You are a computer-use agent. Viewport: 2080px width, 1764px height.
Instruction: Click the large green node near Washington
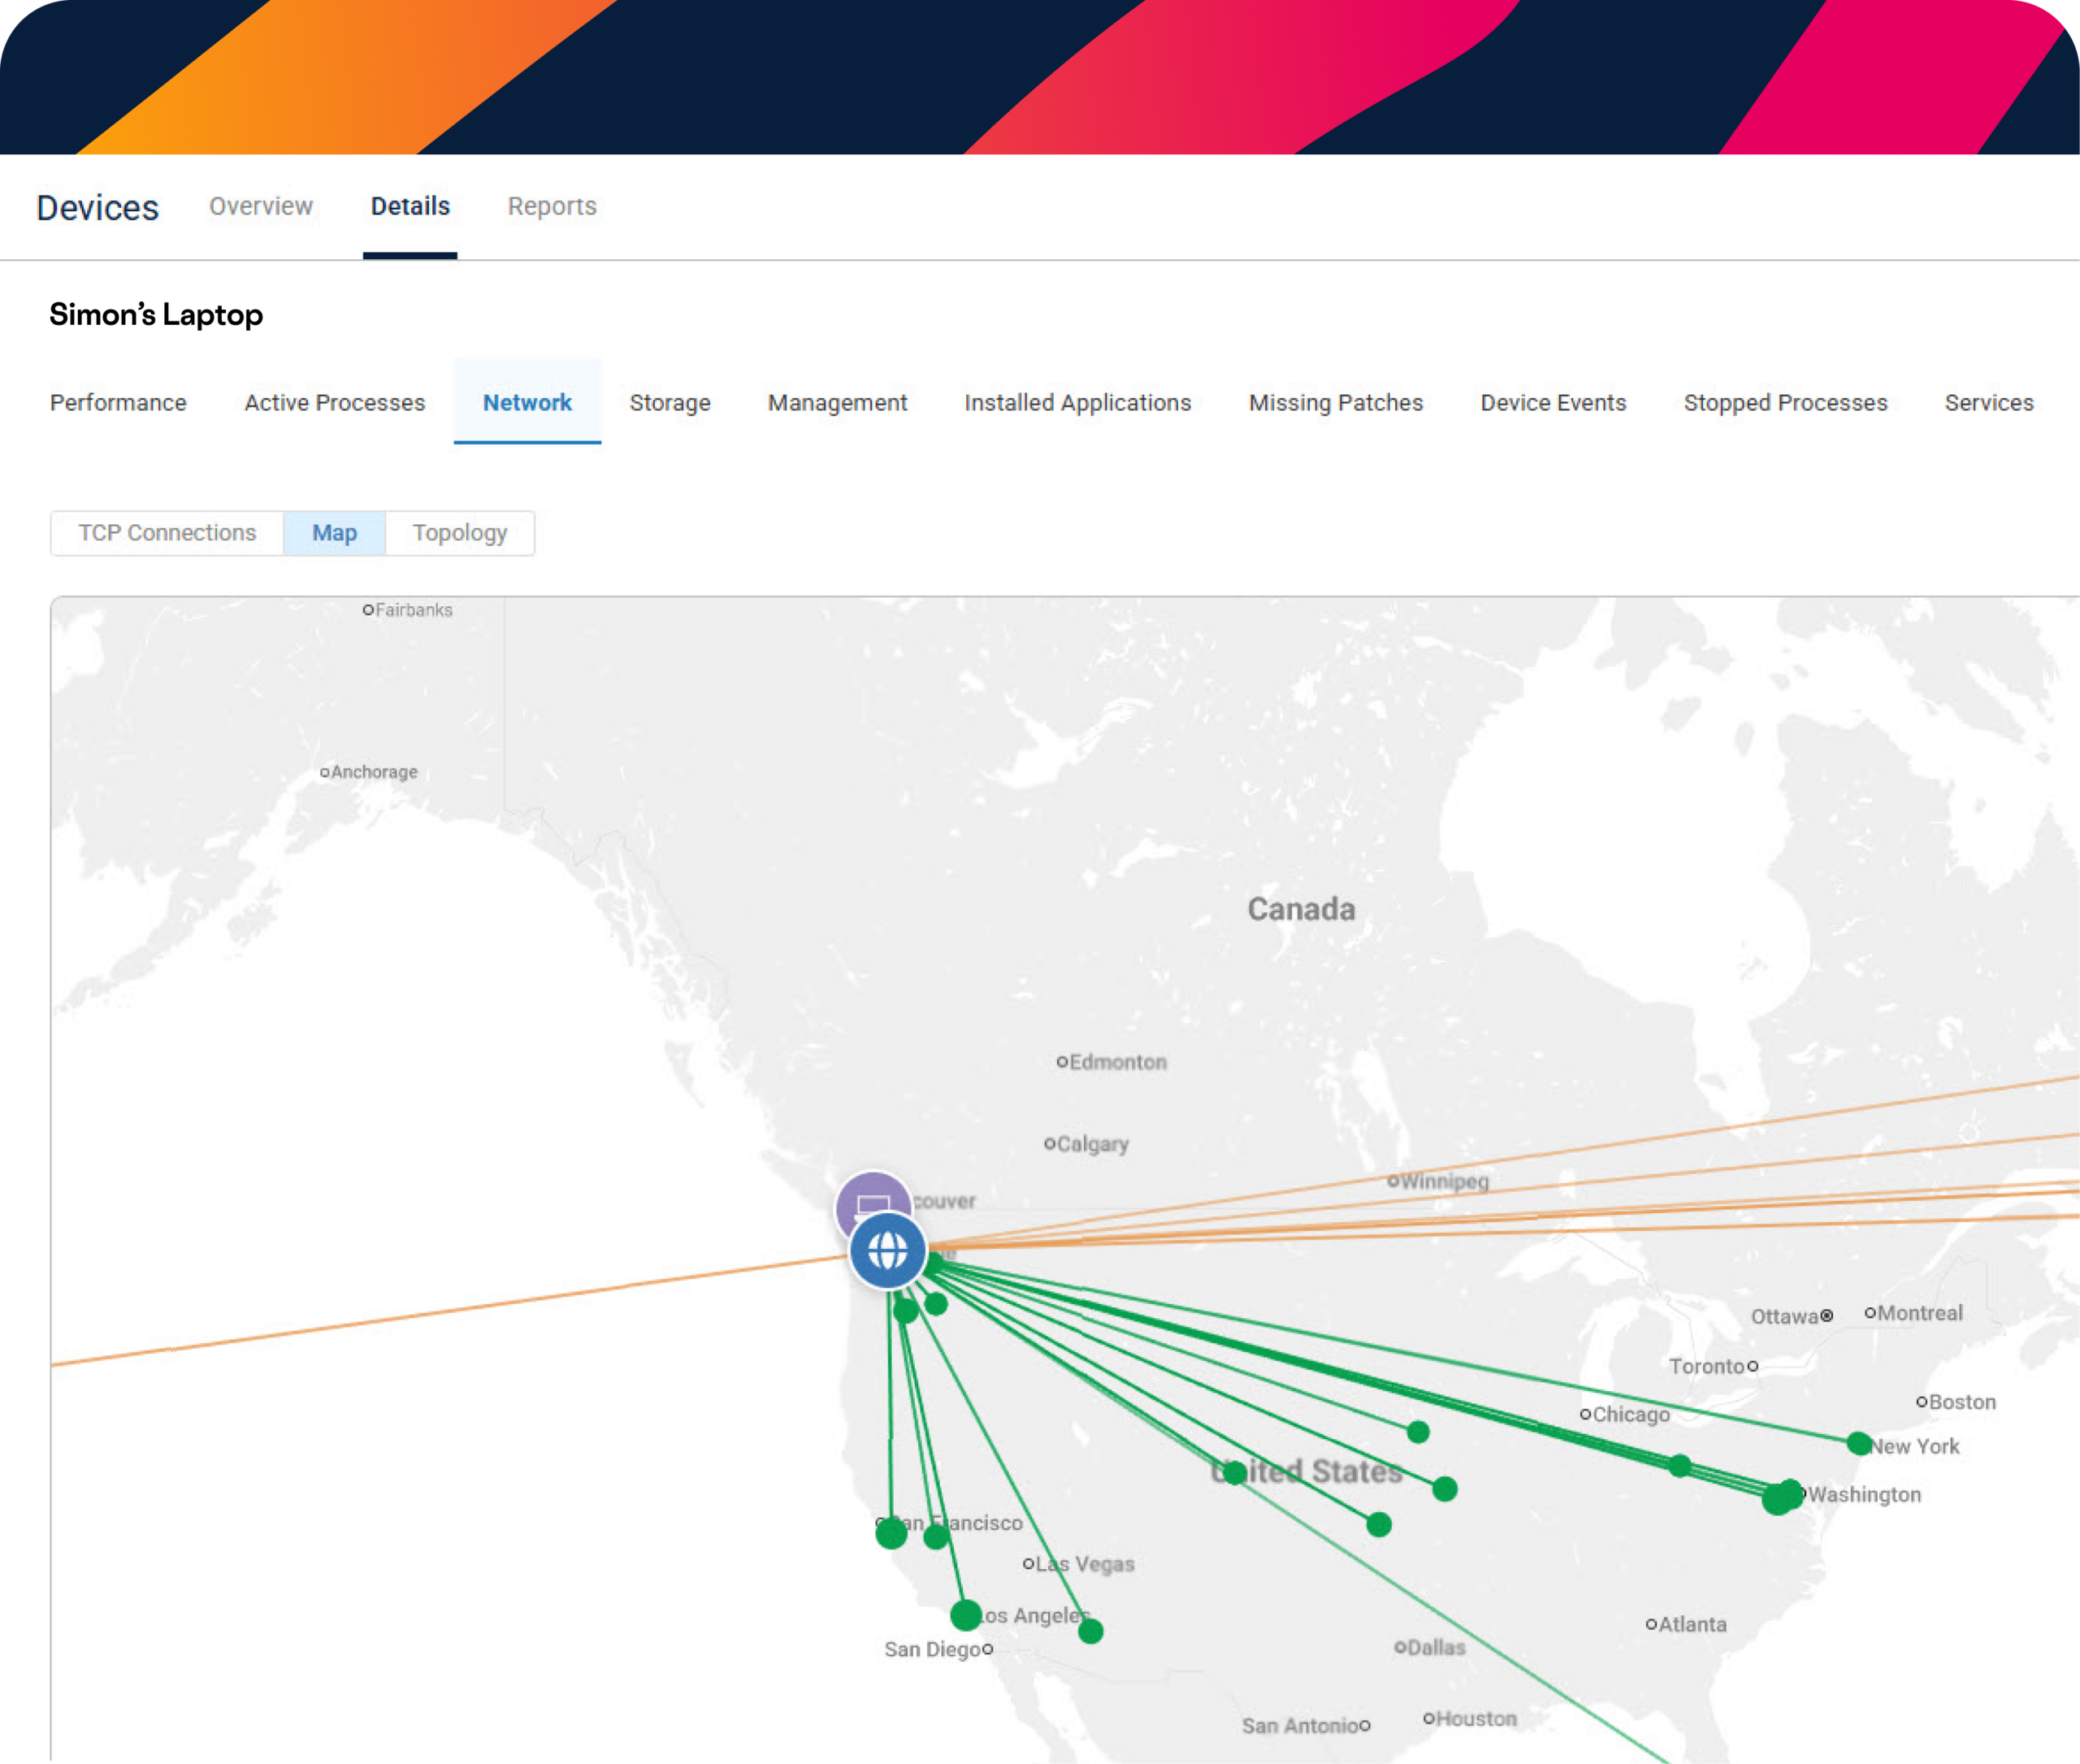pyautogui.click(x=1778, y=1499)
